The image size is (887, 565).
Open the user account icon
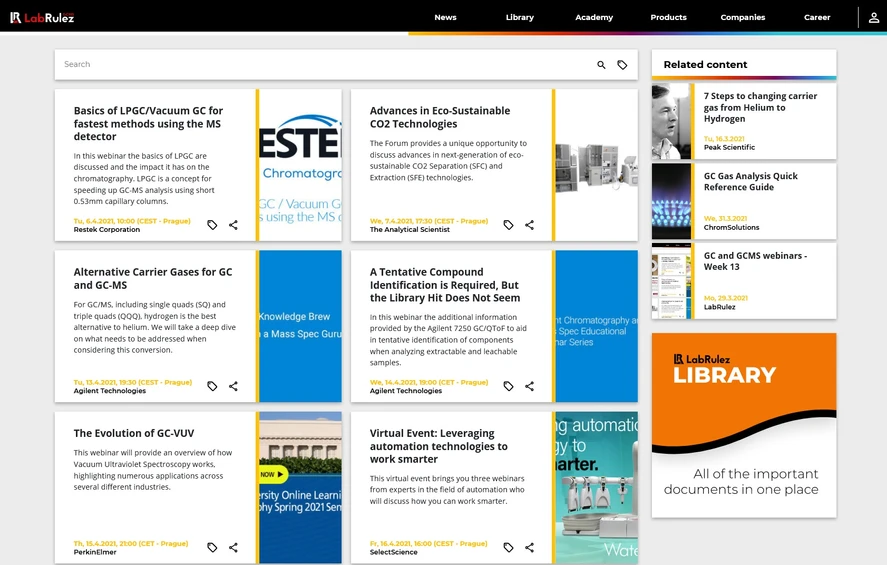coord(873,18)
